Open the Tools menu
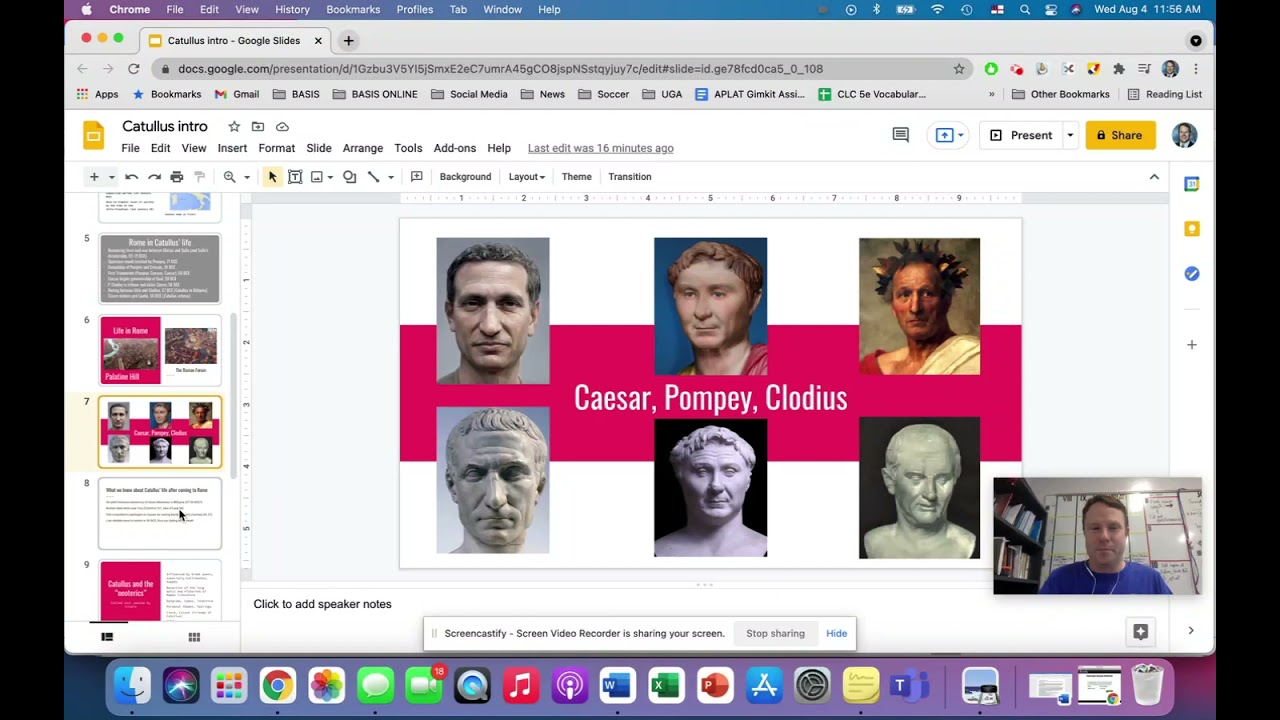 click(x=408, y=148)
